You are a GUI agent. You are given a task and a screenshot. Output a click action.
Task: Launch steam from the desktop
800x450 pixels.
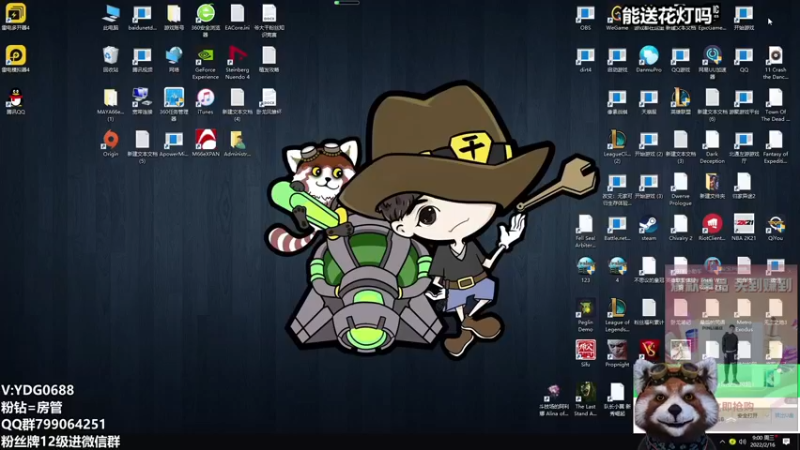(648, 228)
